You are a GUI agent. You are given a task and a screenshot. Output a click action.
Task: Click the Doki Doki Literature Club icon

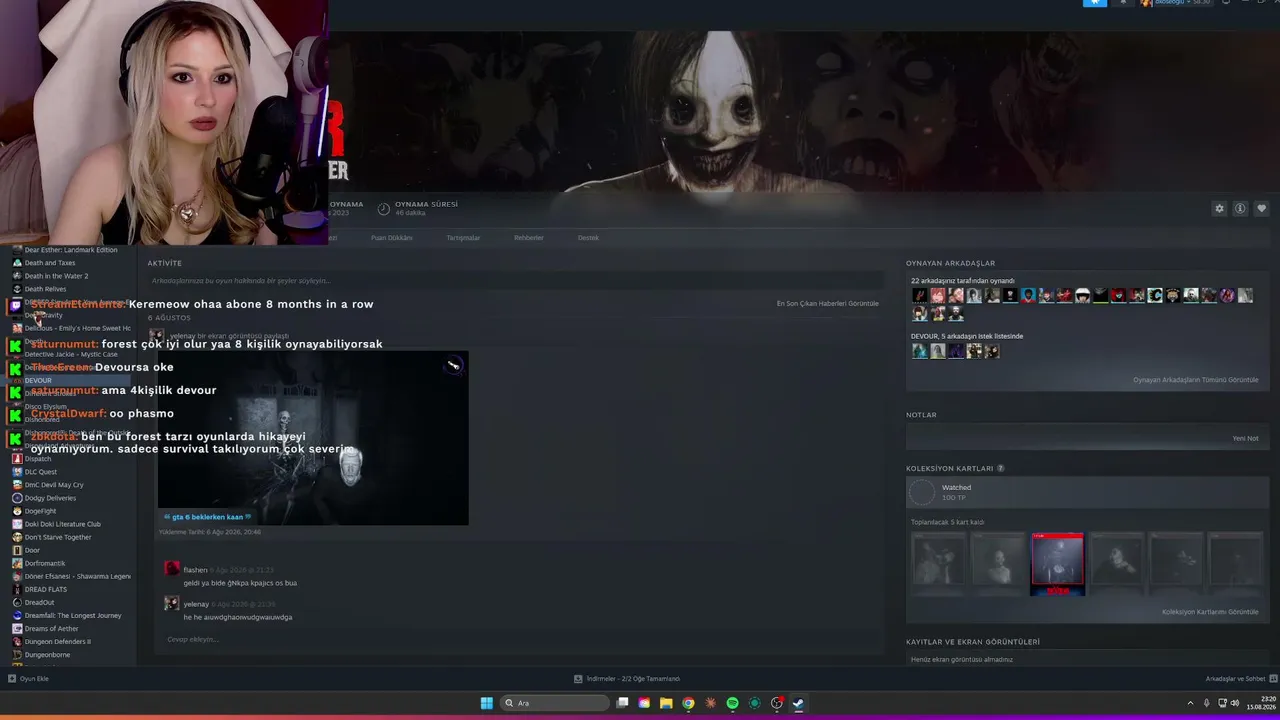pos(17,524)
